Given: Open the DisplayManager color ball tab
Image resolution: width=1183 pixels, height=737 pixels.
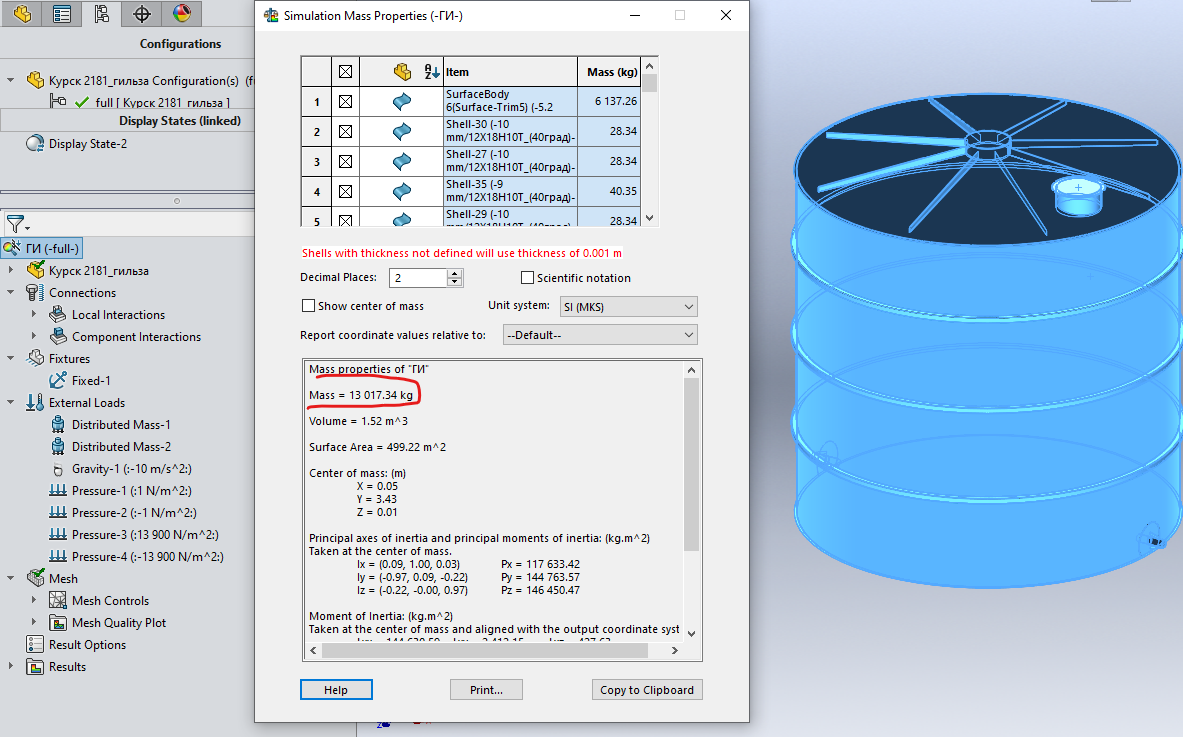Looking at the screenshot, I should coord(181,14).
